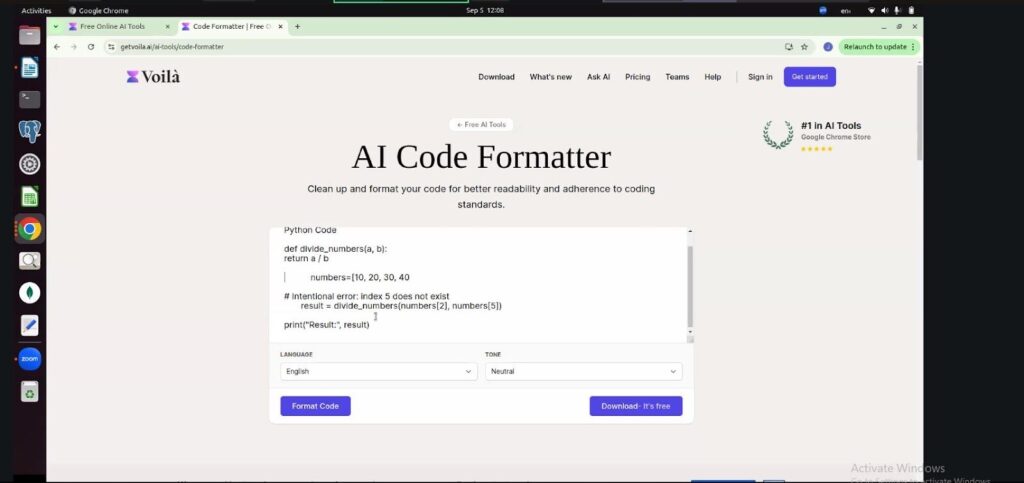Click the microphone indicator in top bar
The image size is (1024, 483).
[x=897, y=10]
